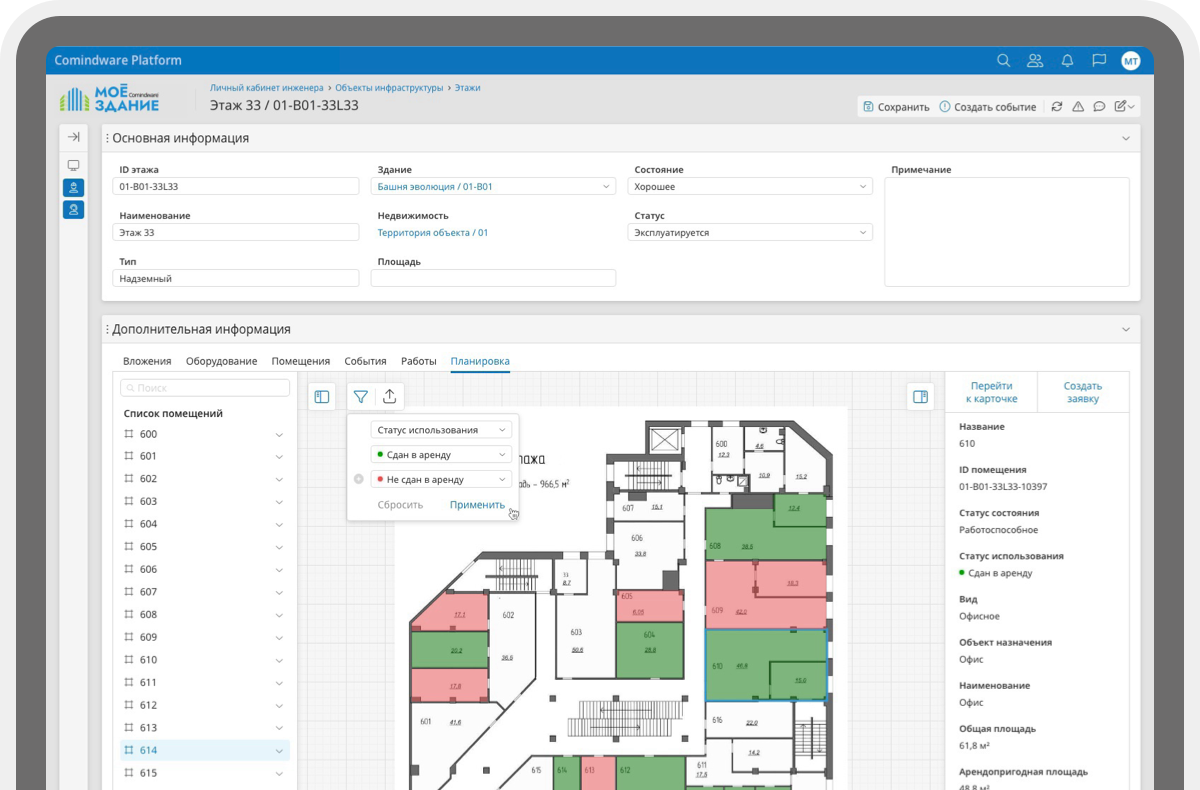The height and width of the screenshot is (790, 1200).
Task: Expand room 605 chevron in list
Action: tap(279, 548)
